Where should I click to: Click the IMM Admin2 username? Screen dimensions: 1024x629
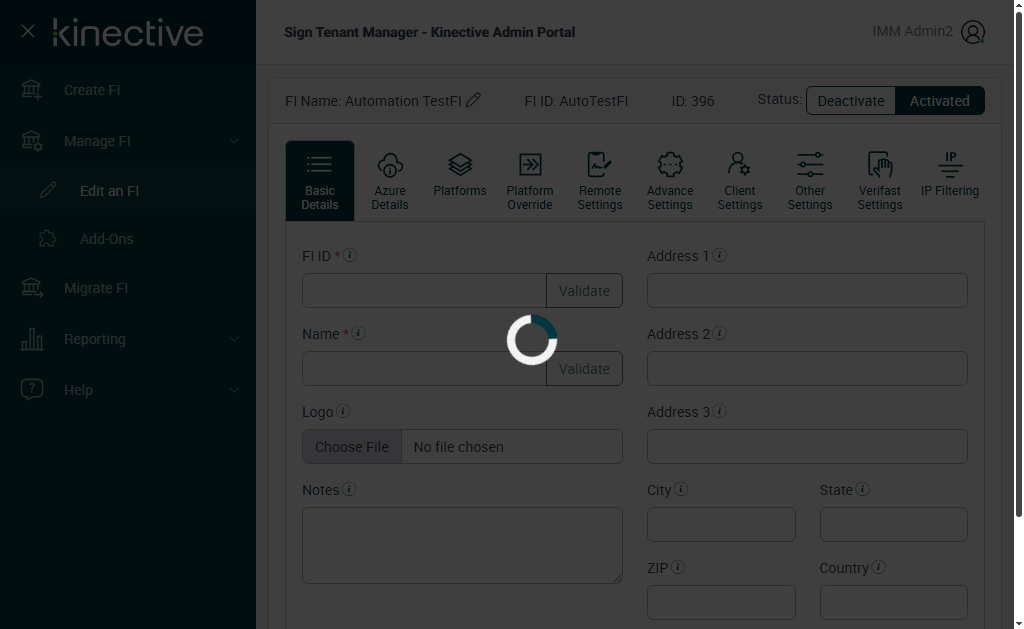[912, 31]
